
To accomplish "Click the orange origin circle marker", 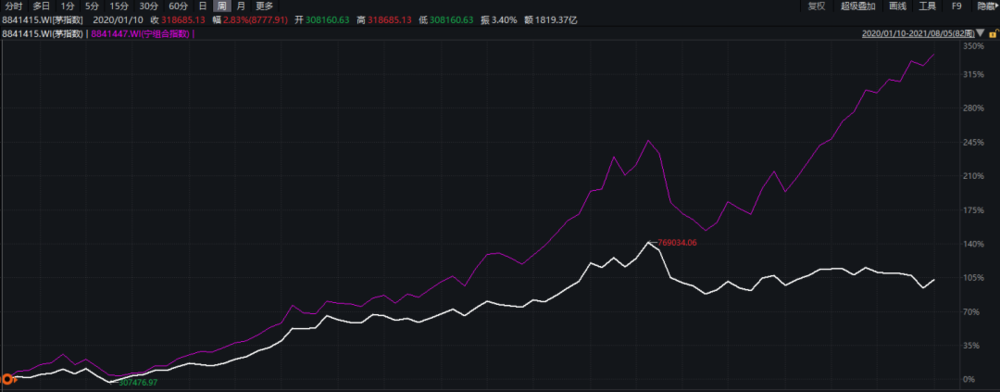I will pyautogui.click(x=6, y=379).
